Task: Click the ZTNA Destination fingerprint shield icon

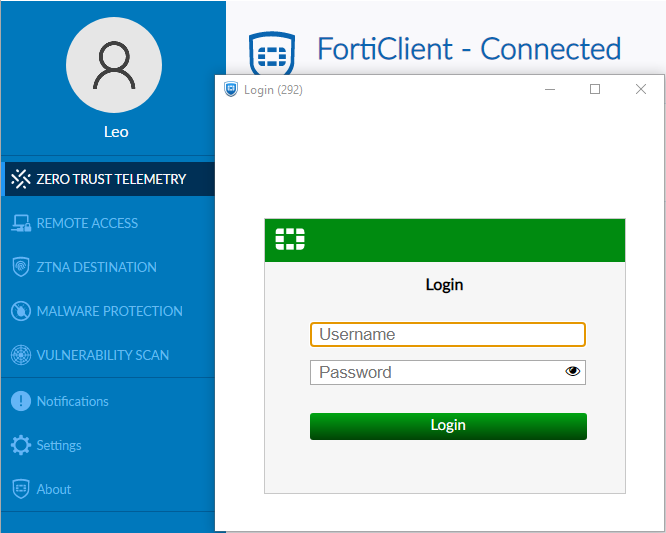Action: tap(20, 267)
